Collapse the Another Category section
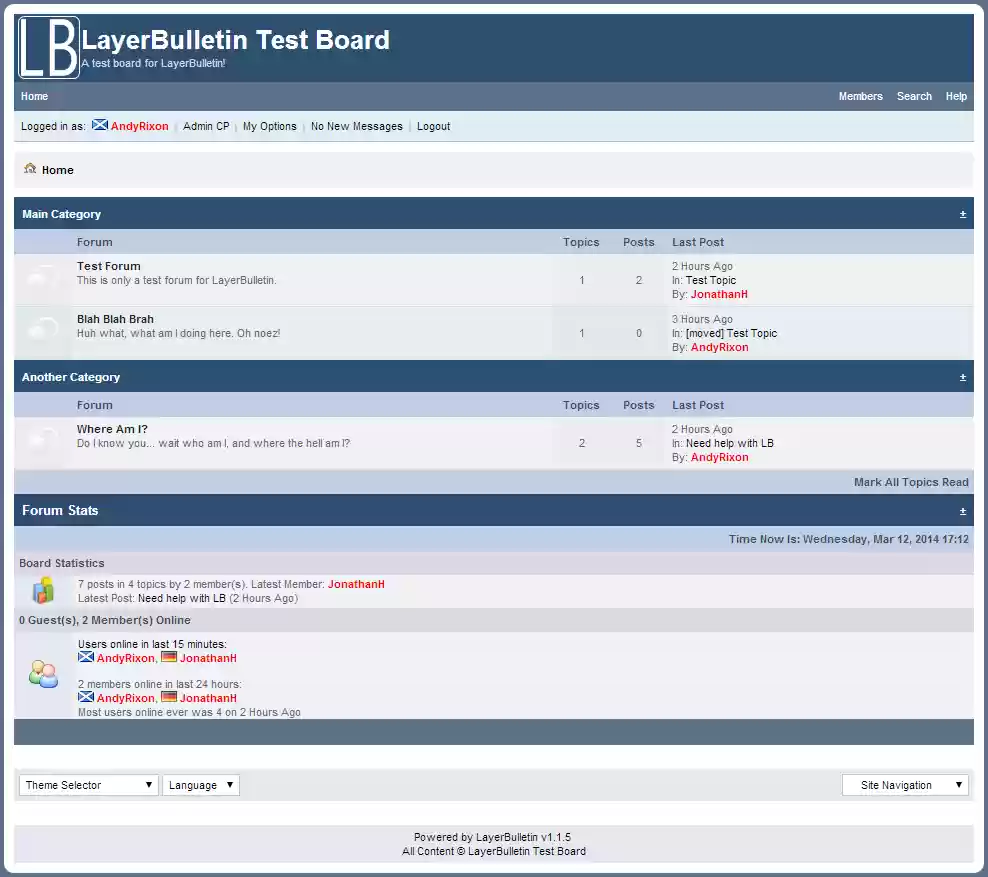 pyautogui.click(x=963, y=377)
